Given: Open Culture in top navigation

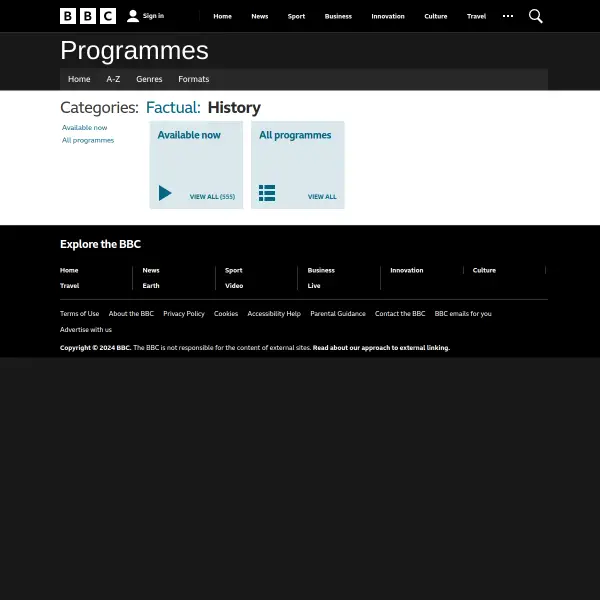Looking at the screenshot, I should point(435,16).
